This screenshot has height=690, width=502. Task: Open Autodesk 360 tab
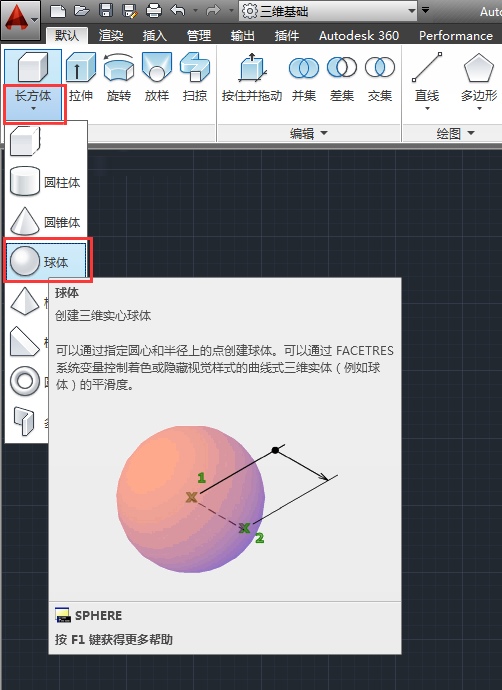pyautogui.click(x=359, y=36)
